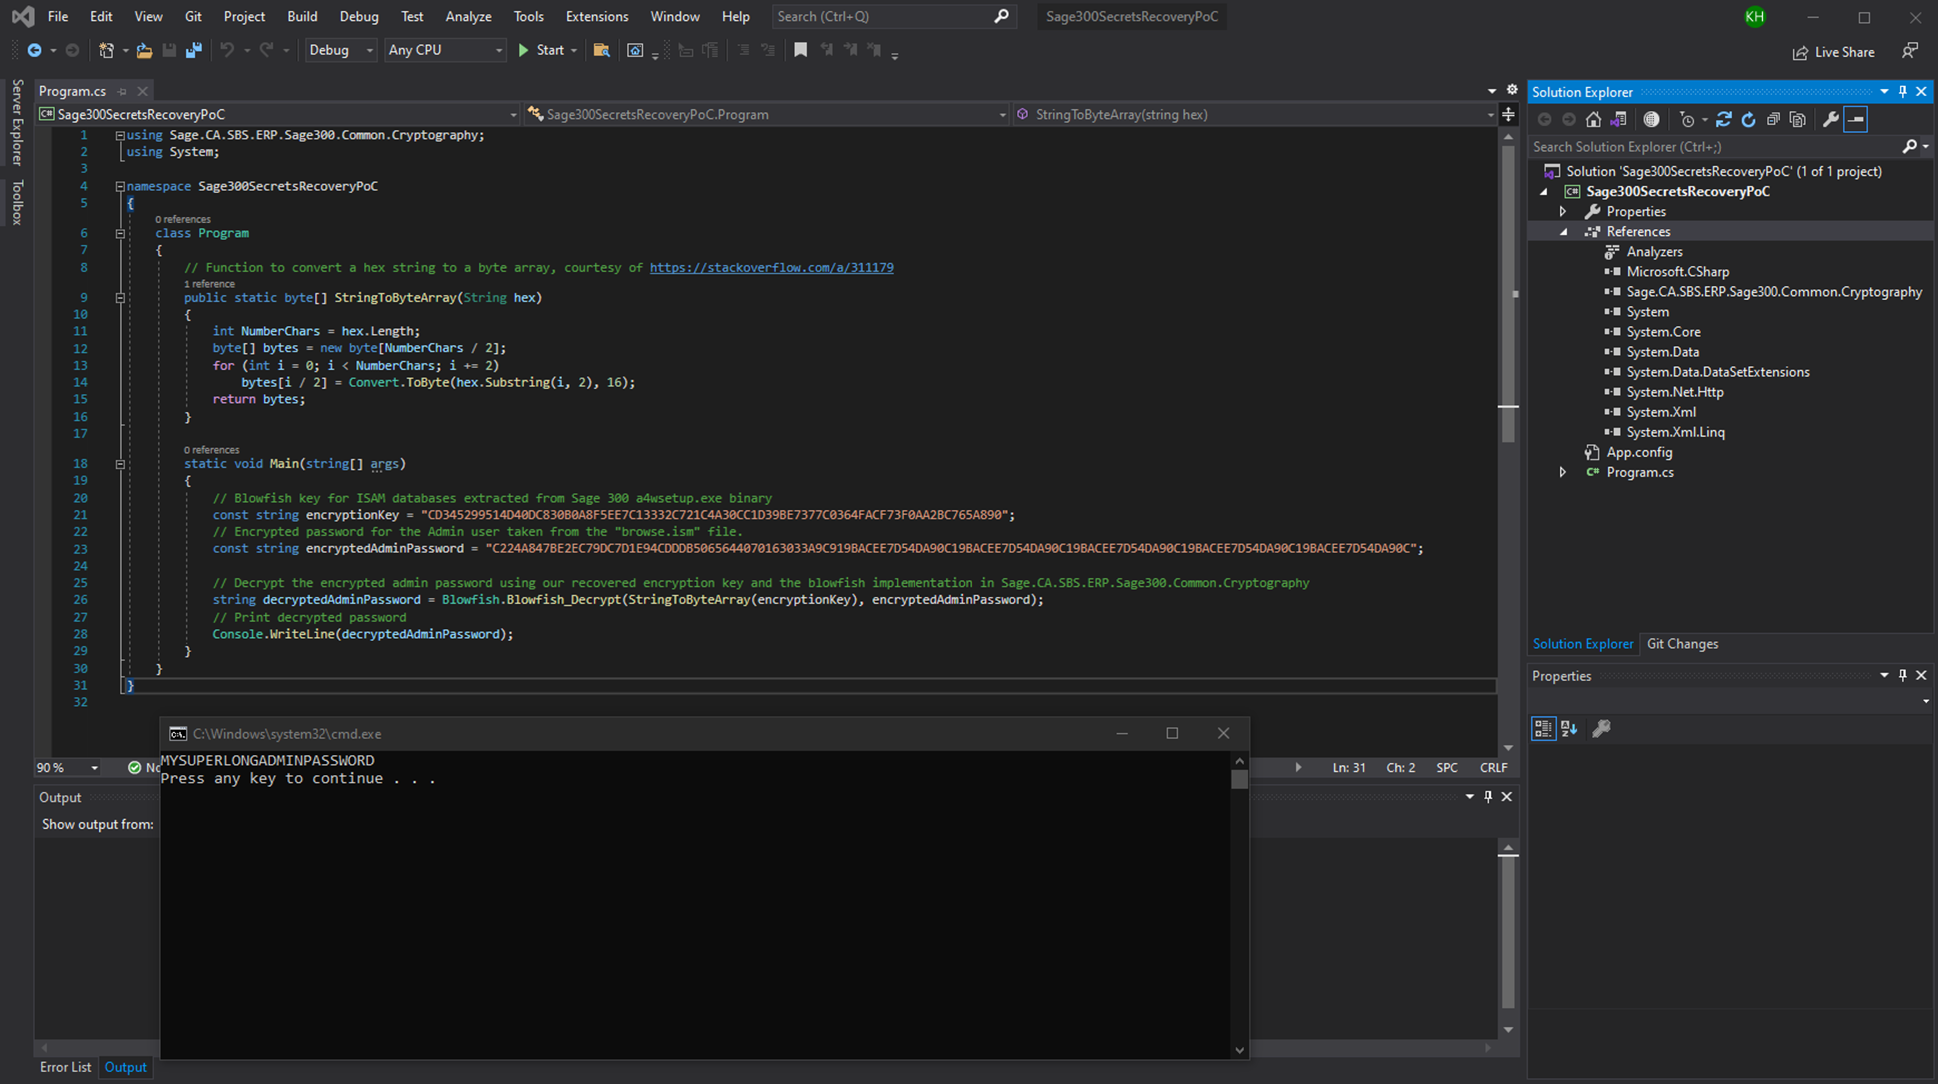
Task: Open Properties wrench icon in Solution Explorer
Action: (x=1830, y=119)
